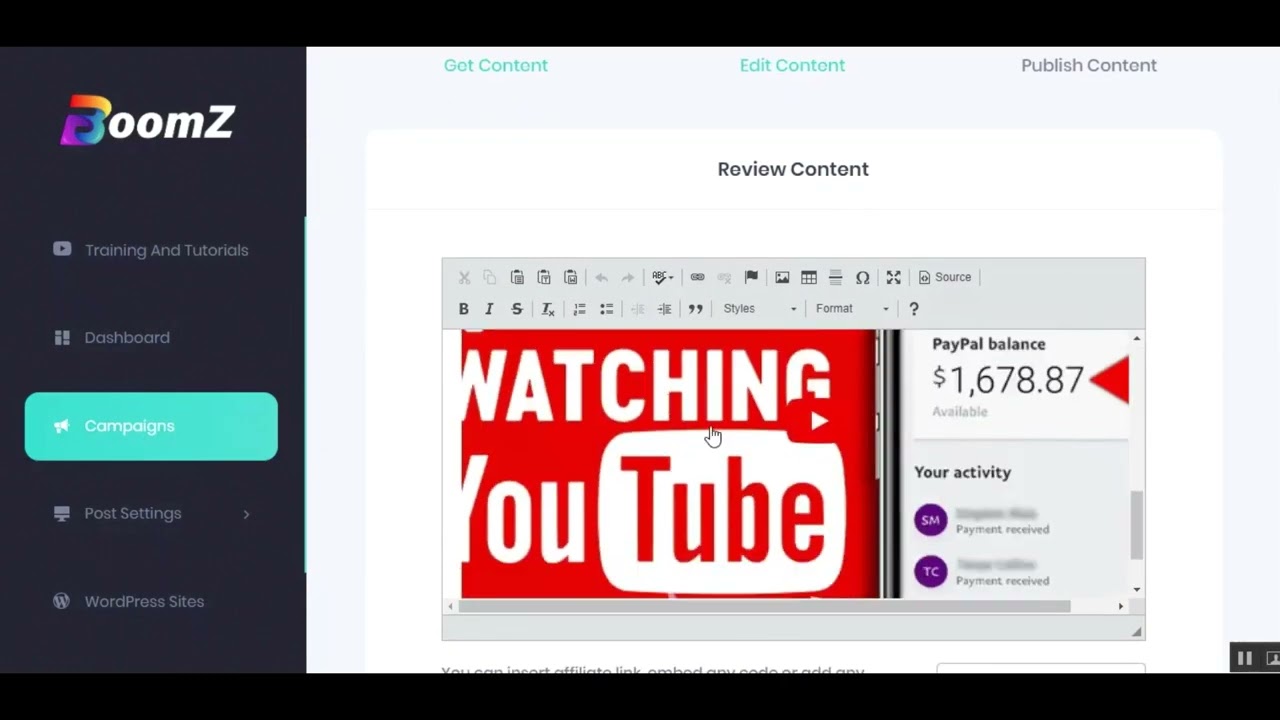This screenshot has width=1280, height=720.
Task: Click the Campaigns megaphone icon
Action: [x=62, y=426]
